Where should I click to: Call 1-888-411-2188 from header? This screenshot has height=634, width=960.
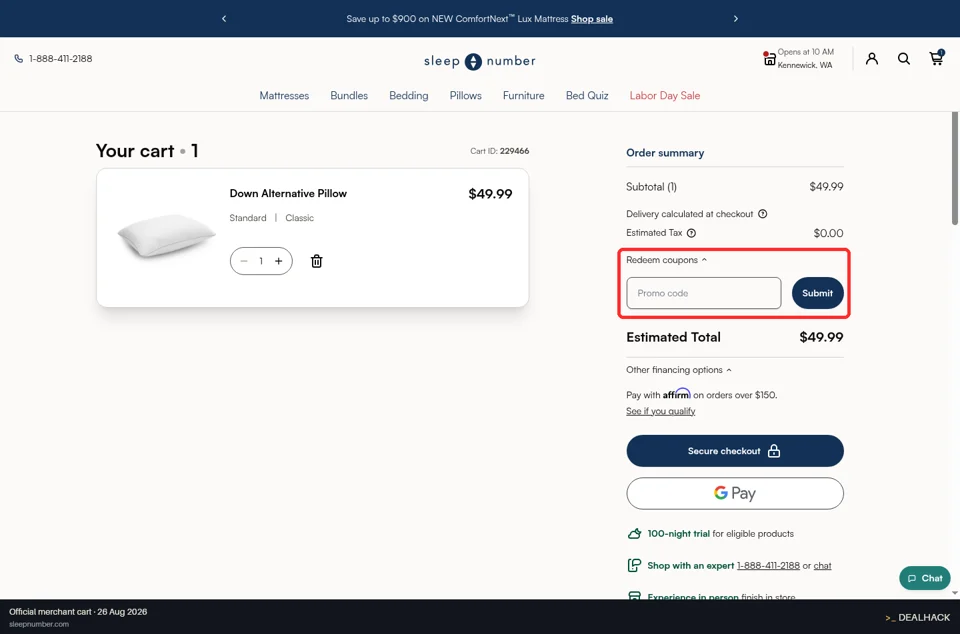[61, 59]
